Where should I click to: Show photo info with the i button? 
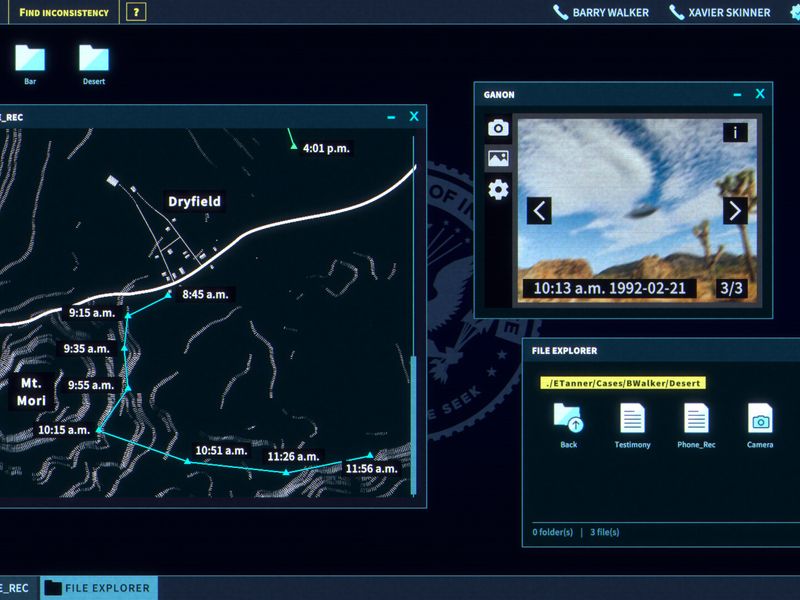(x=735, y=133)
